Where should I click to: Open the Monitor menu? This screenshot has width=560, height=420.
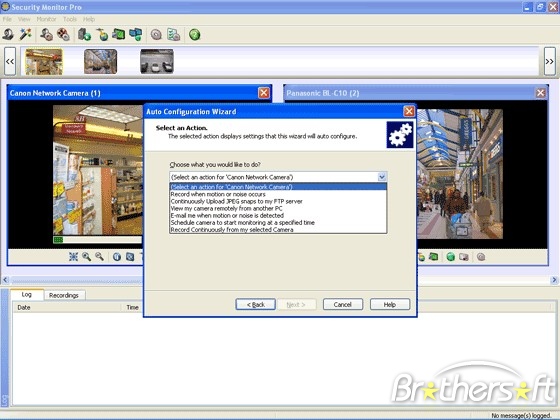(46, 19)
